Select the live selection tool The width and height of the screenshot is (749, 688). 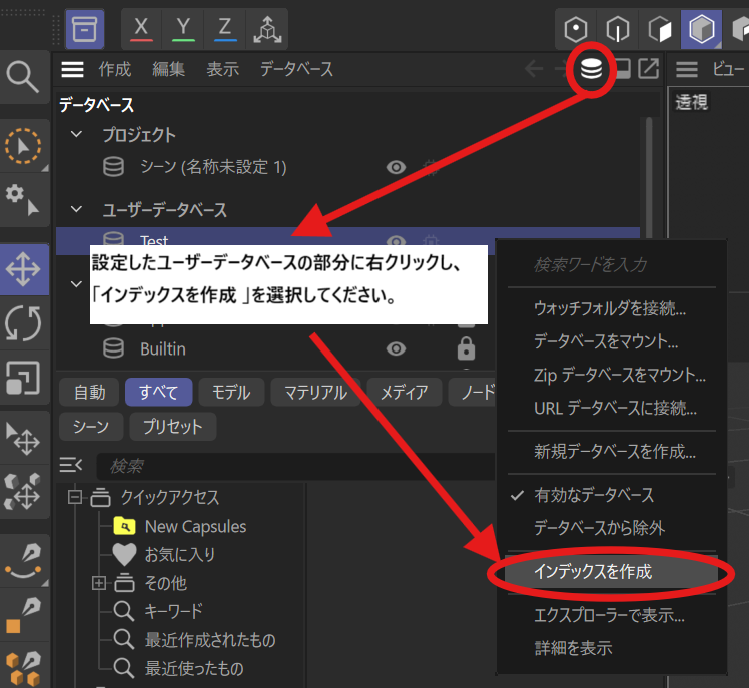click(x=23, y=146)
